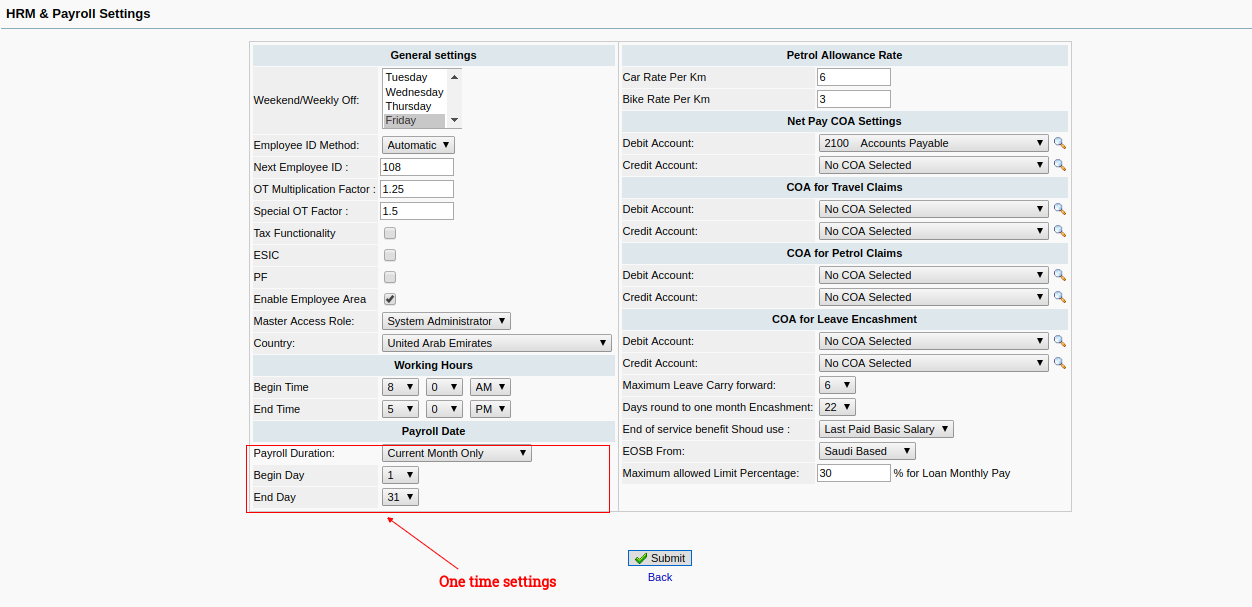Click magnifier next to Petrol Claims Debit Account
This screenshot has height=607, width=1252.
(x=1060, y=275)
